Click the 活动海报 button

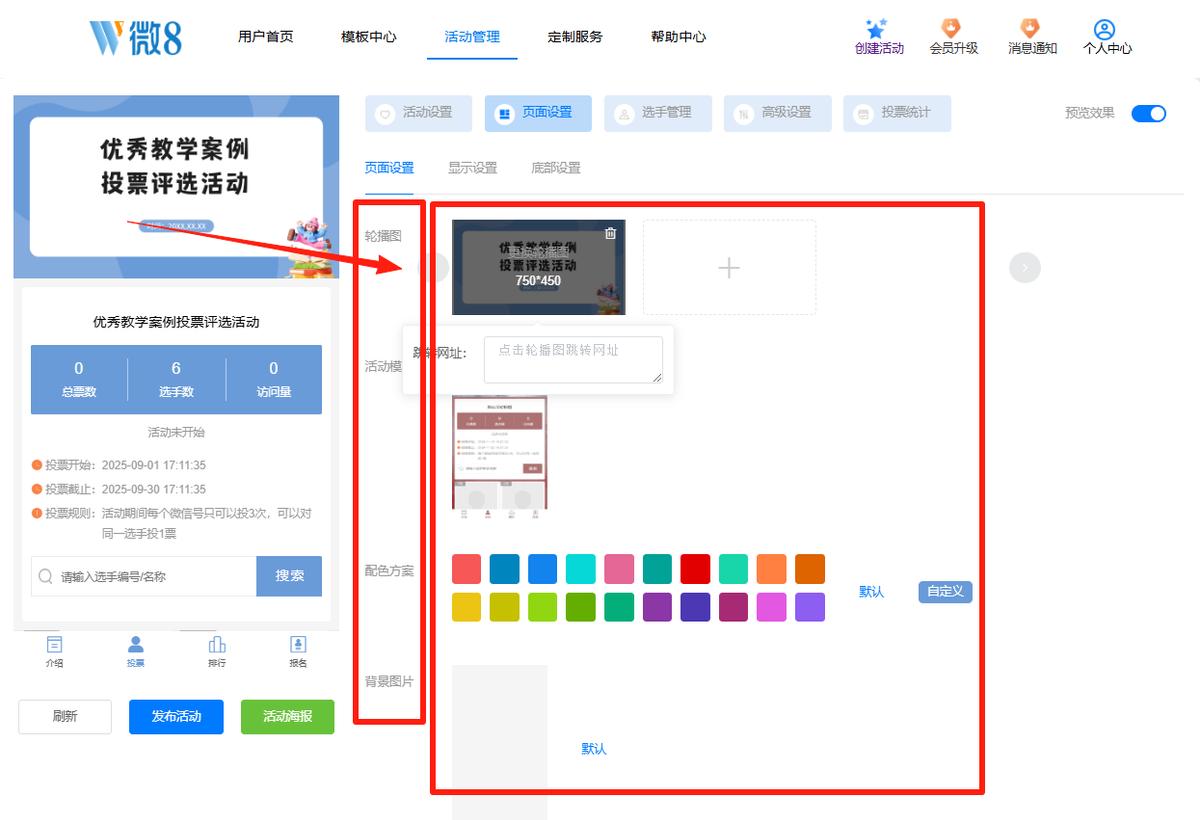click(288, 717)
